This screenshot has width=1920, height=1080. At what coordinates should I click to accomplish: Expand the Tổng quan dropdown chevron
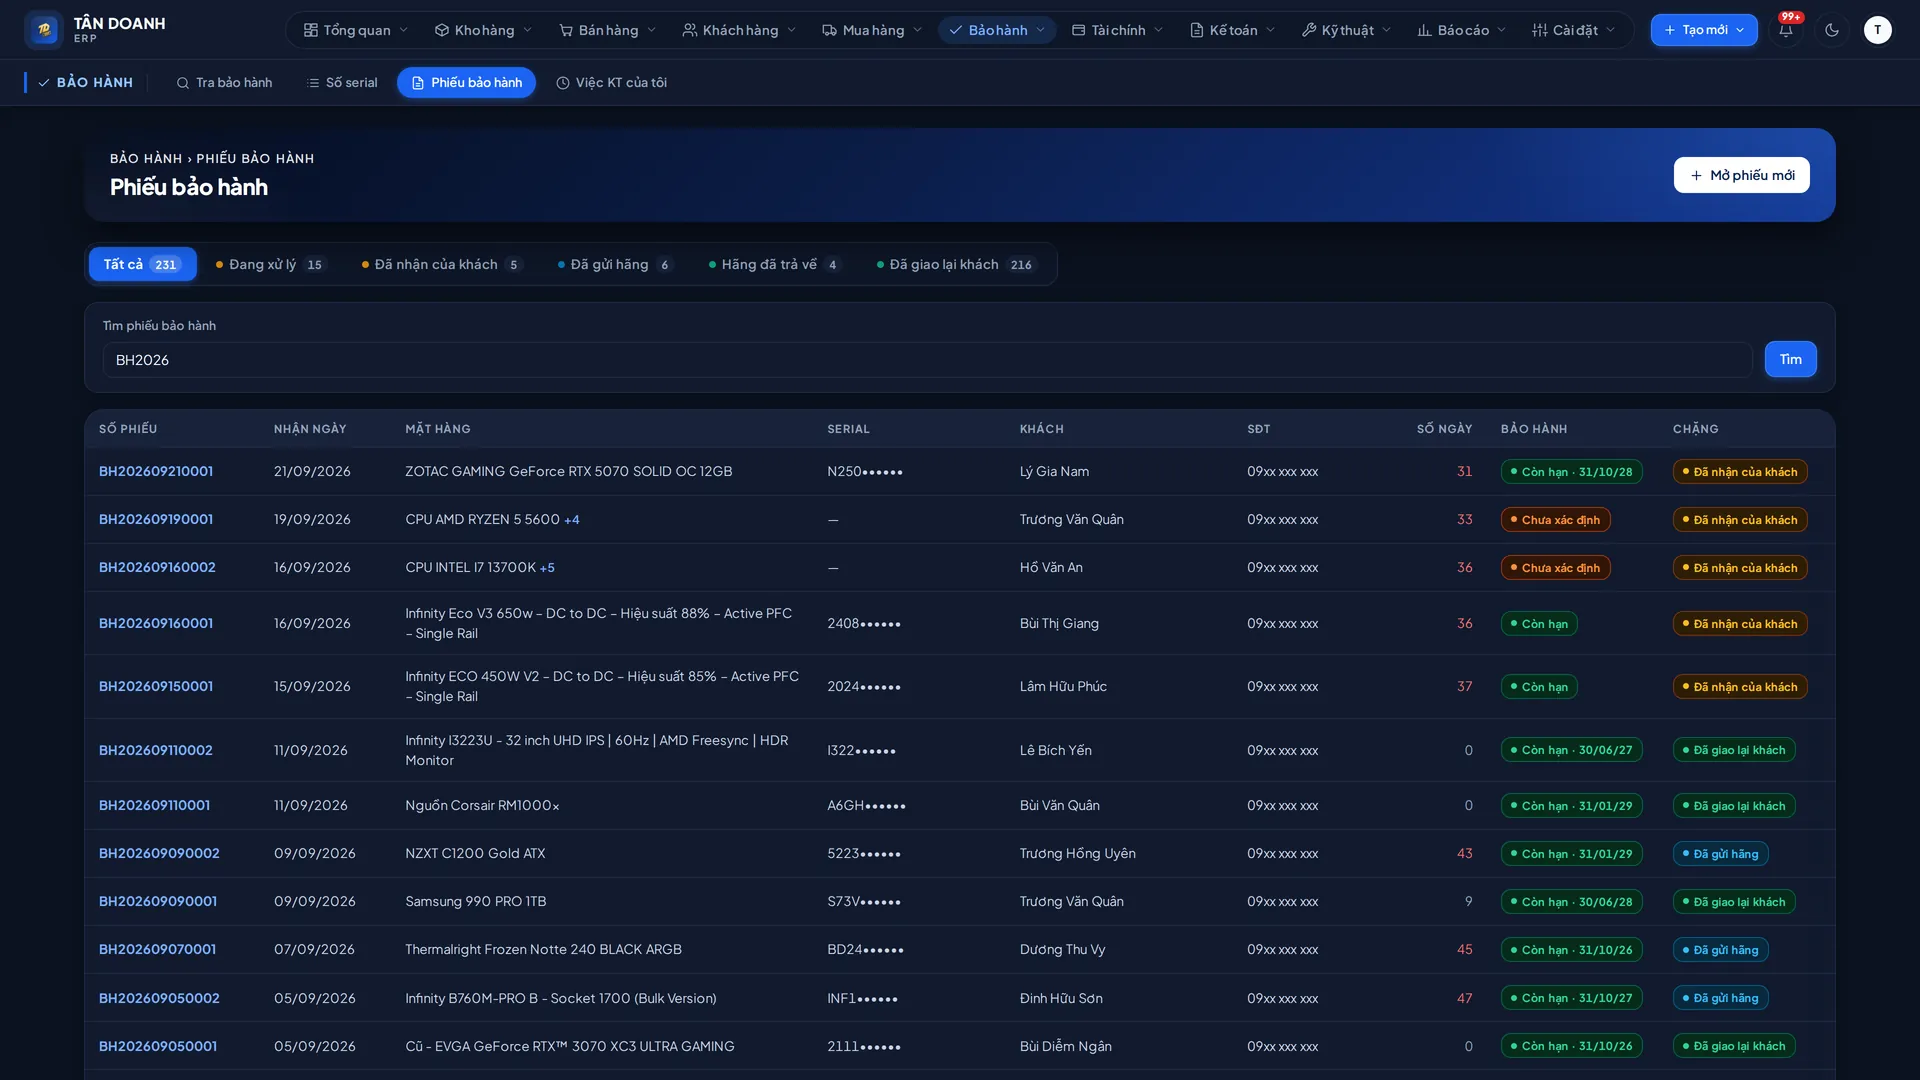pyautogui.click(x=404, y=30)
